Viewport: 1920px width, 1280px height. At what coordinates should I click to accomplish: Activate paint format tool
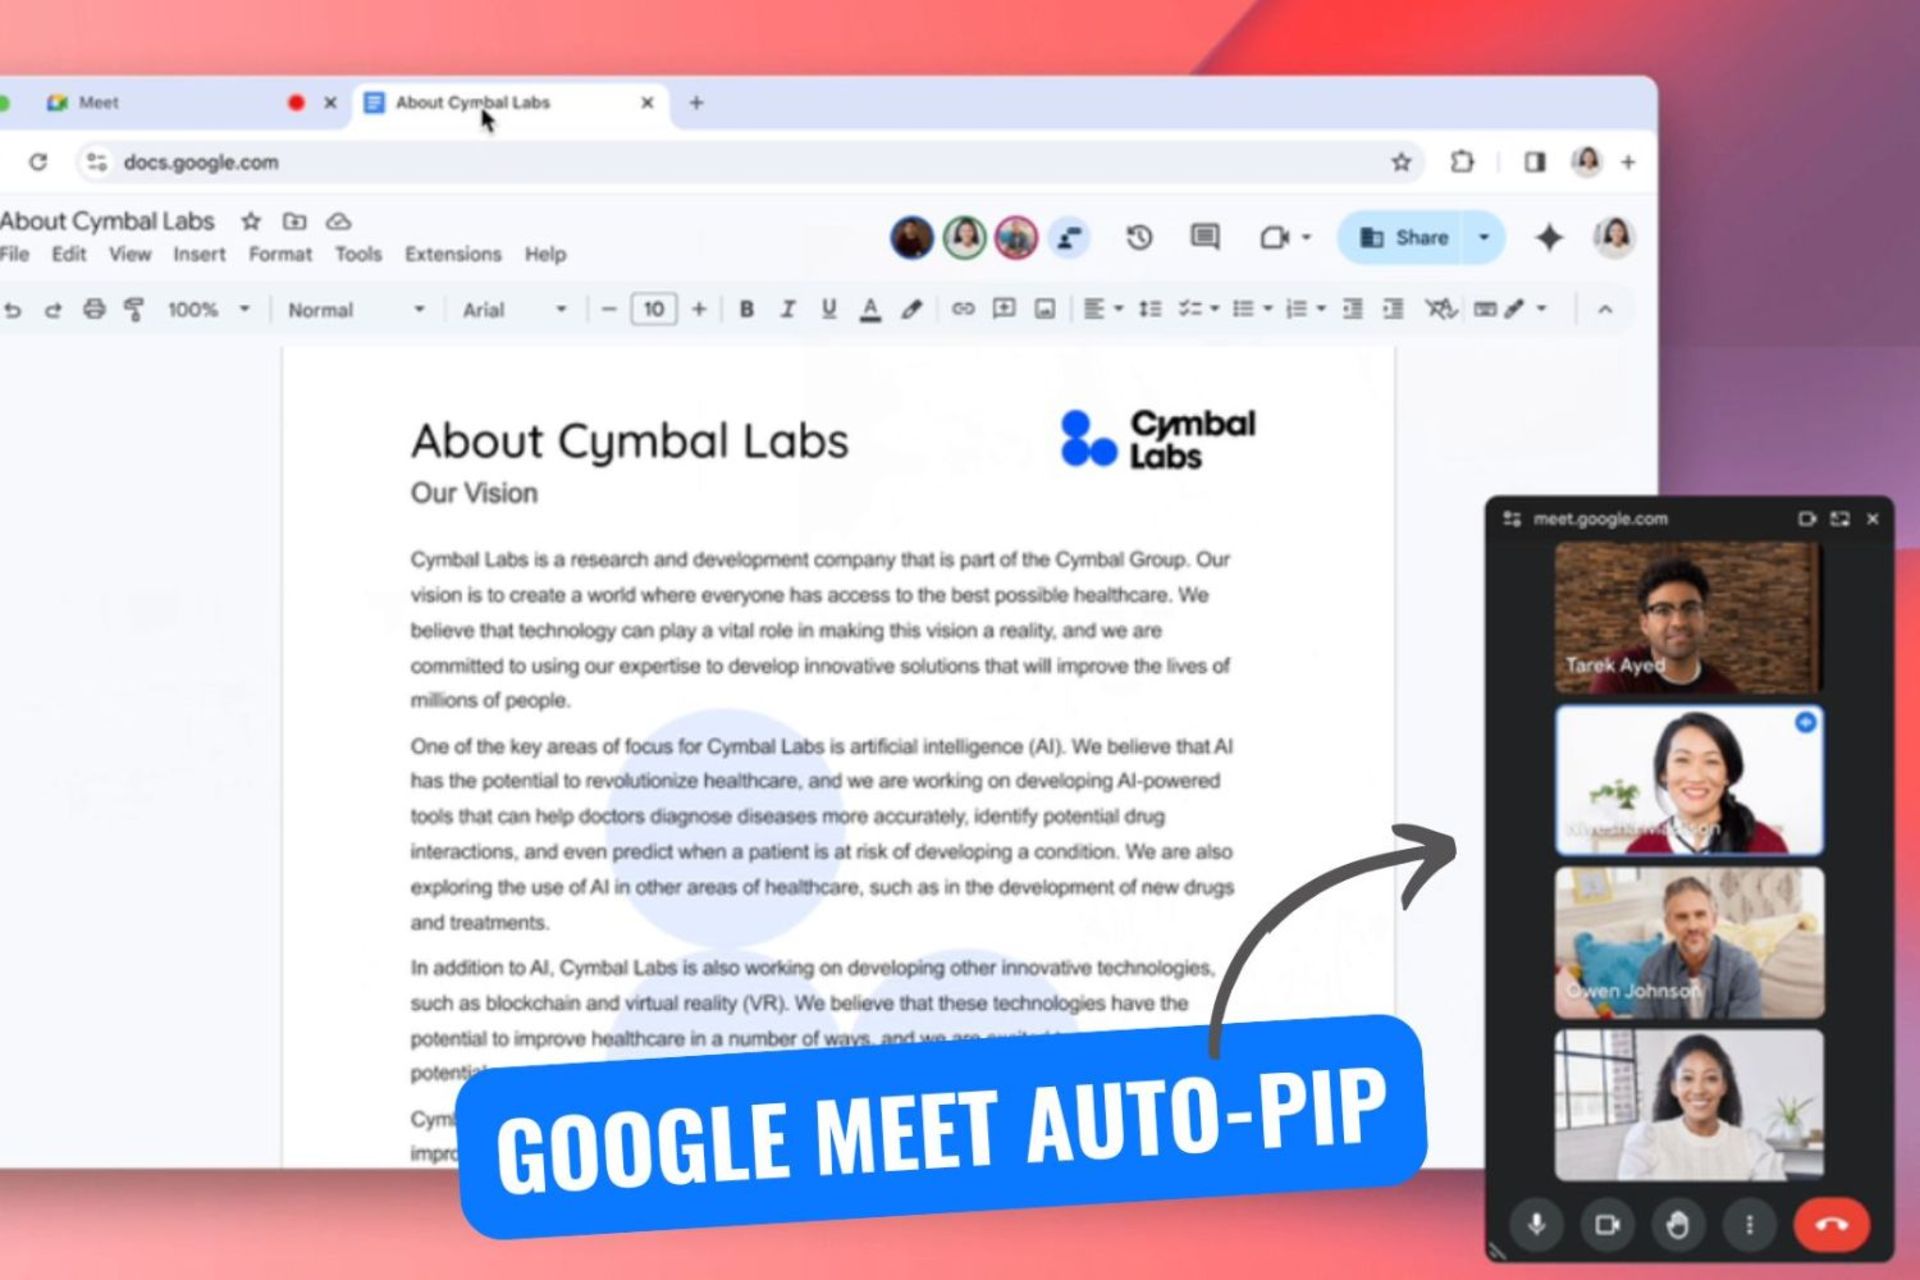(x=133, y=309)
